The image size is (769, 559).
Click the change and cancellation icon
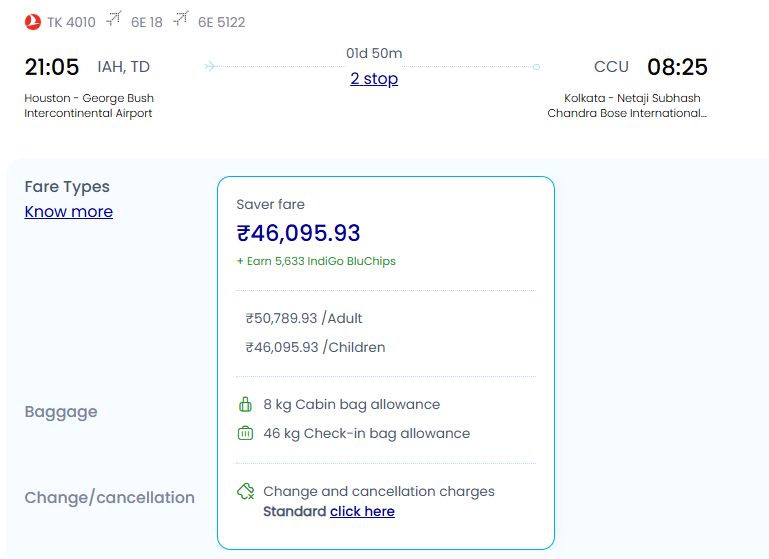pyautogui.click(x=245, y=492)
